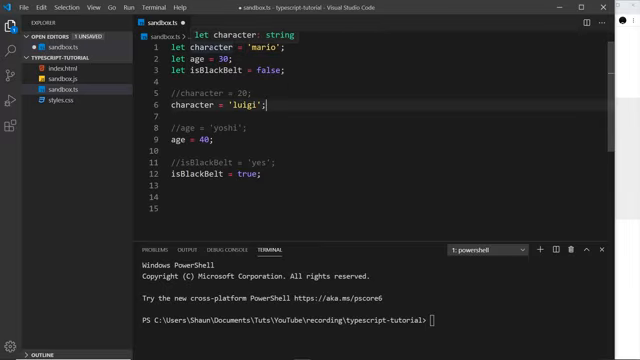Viewport: 640px width, 360px height.
Task: Open the View menu
Action: 93,7
